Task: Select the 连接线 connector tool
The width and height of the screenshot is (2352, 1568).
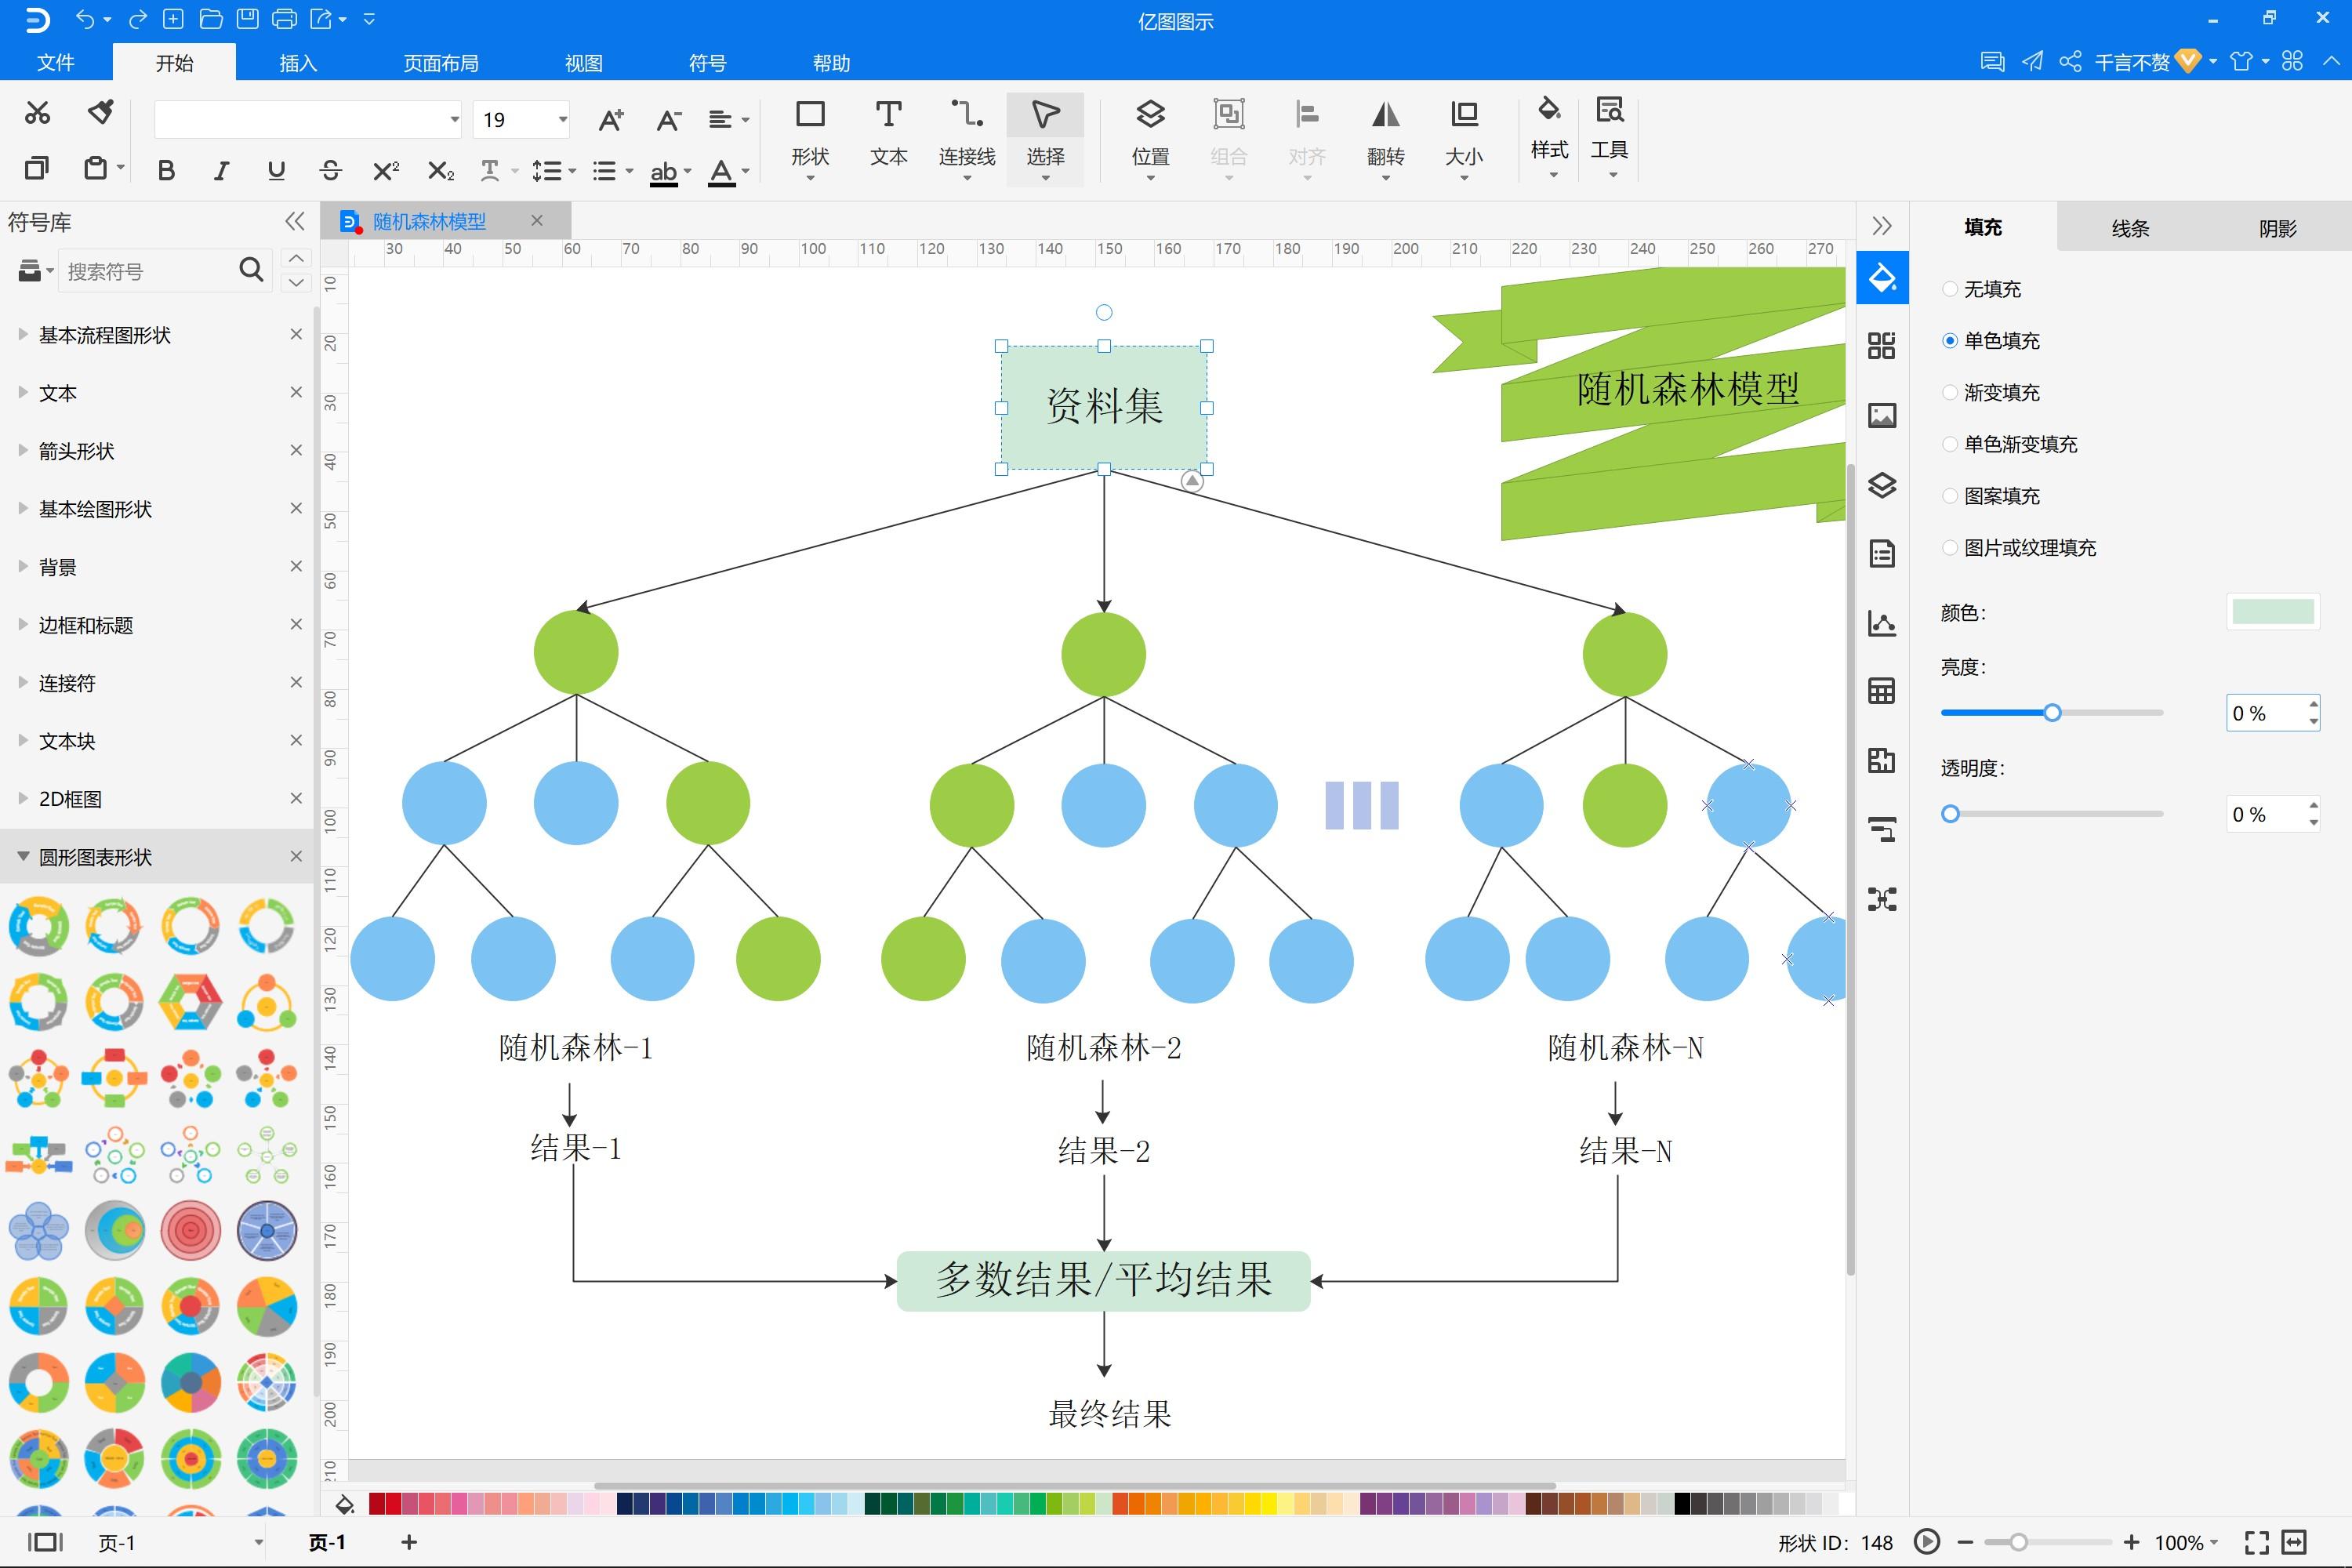Action: pyautogui.click(x=965, y=135)
